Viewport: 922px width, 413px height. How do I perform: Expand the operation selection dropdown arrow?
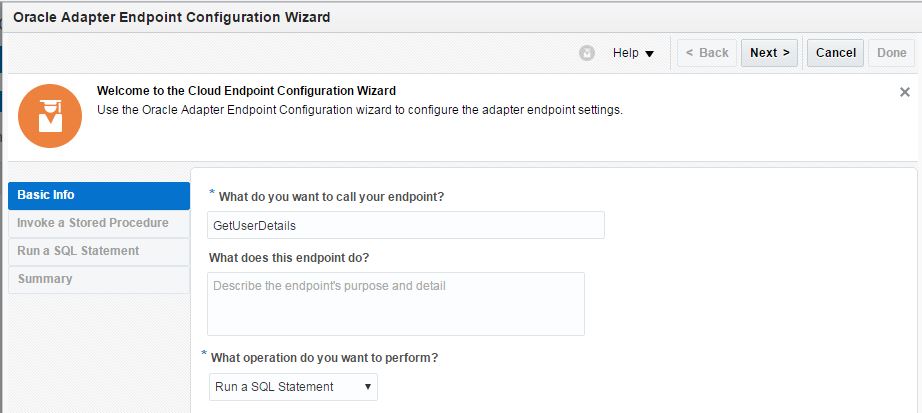coord(367,386)
